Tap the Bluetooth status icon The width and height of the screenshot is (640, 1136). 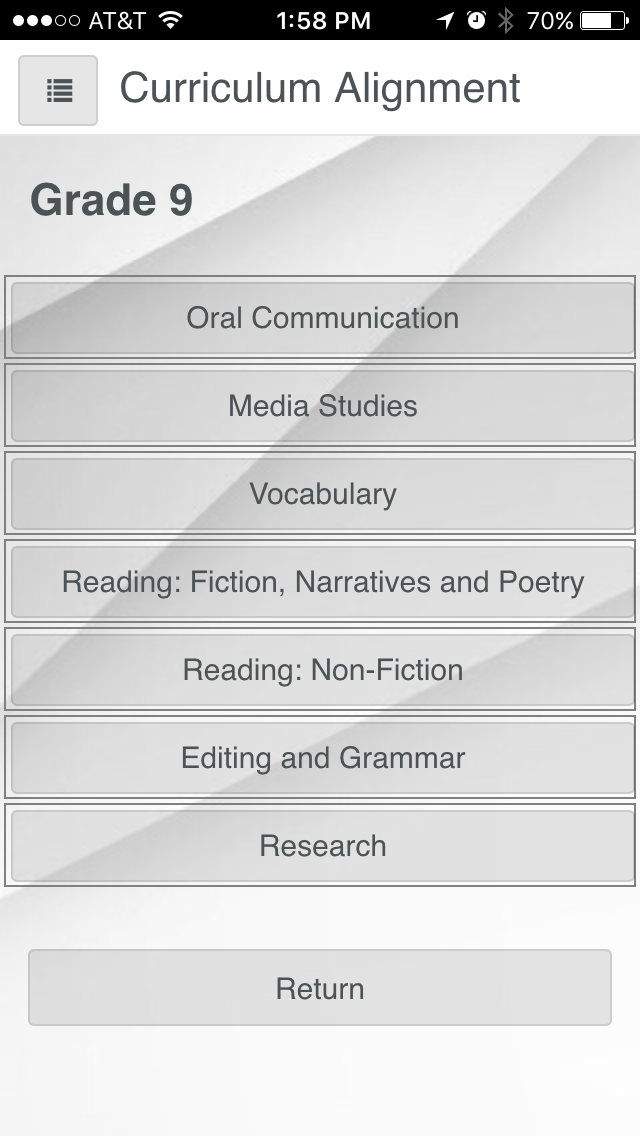tap(506, 20)
